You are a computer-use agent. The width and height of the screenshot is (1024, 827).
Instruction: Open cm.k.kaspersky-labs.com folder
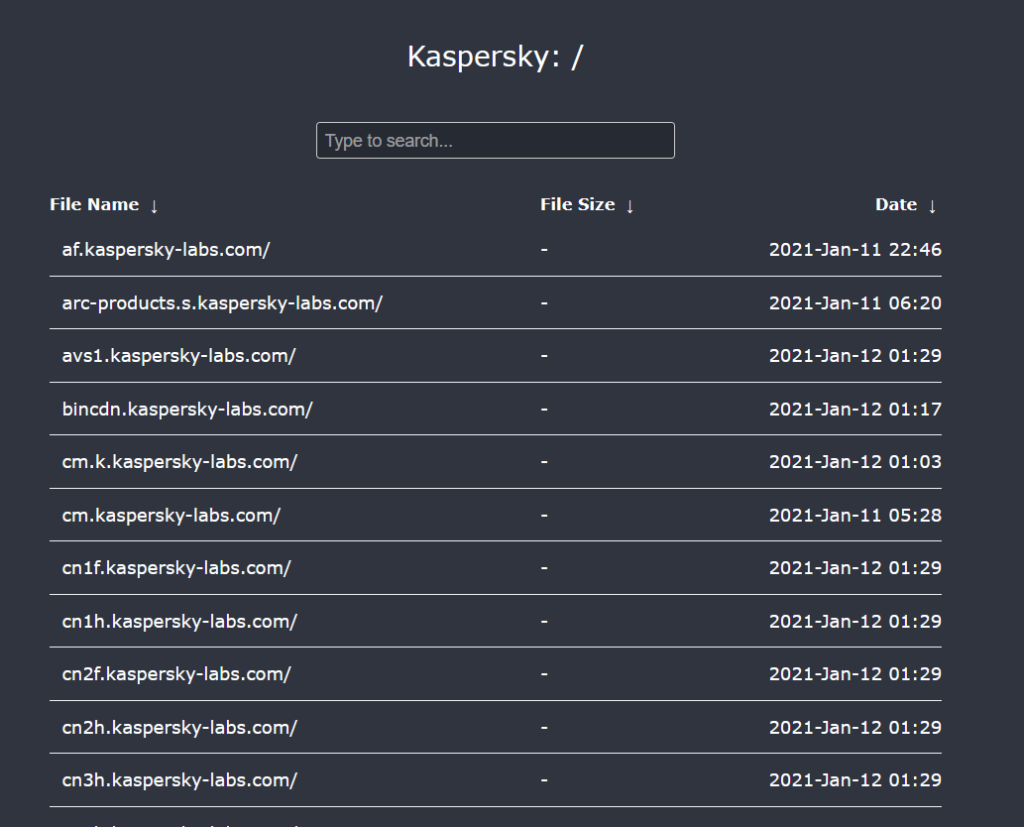click(180, 462)
